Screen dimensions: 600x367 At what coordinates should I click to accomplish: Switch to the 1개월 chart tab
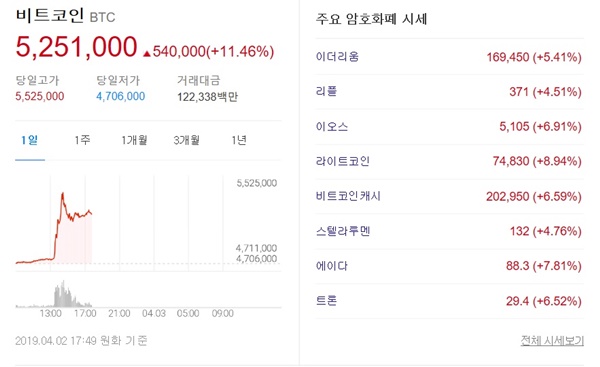[134, 140]
